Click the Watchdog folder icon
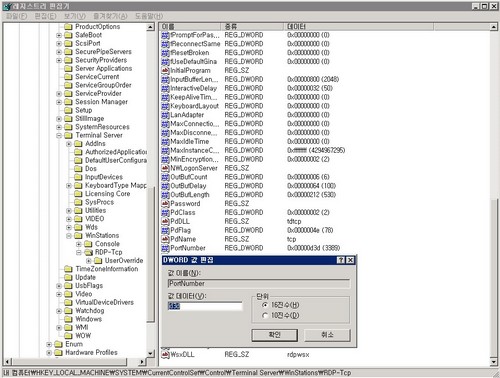The image size is (500, 378). [68, 311]
